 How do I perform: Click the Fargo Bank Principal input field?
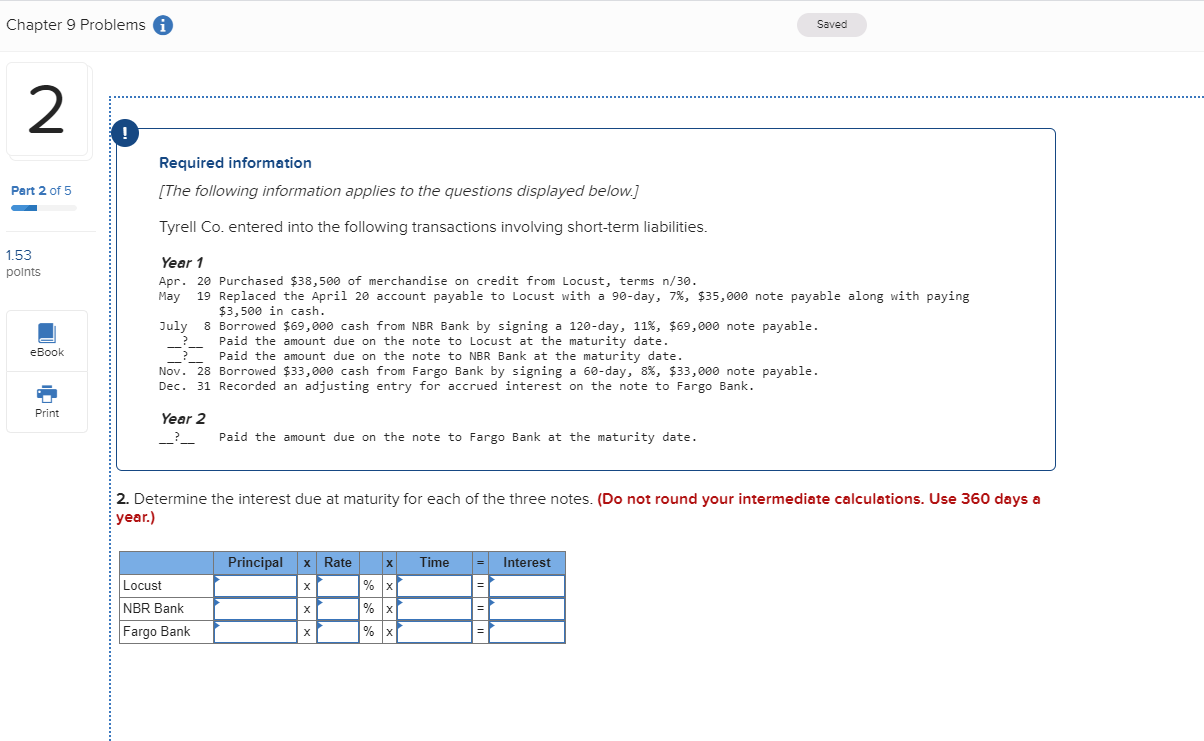tap(255, 632)
